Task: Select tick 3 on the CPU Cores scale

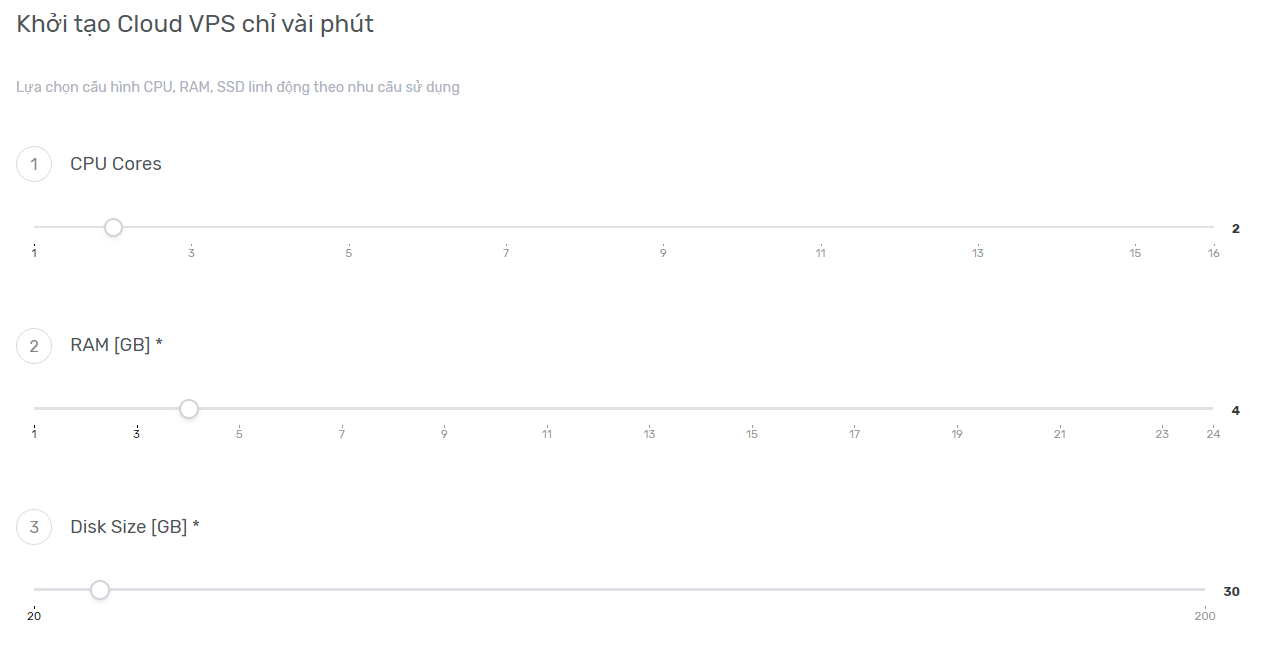Action: click(191, 253)
